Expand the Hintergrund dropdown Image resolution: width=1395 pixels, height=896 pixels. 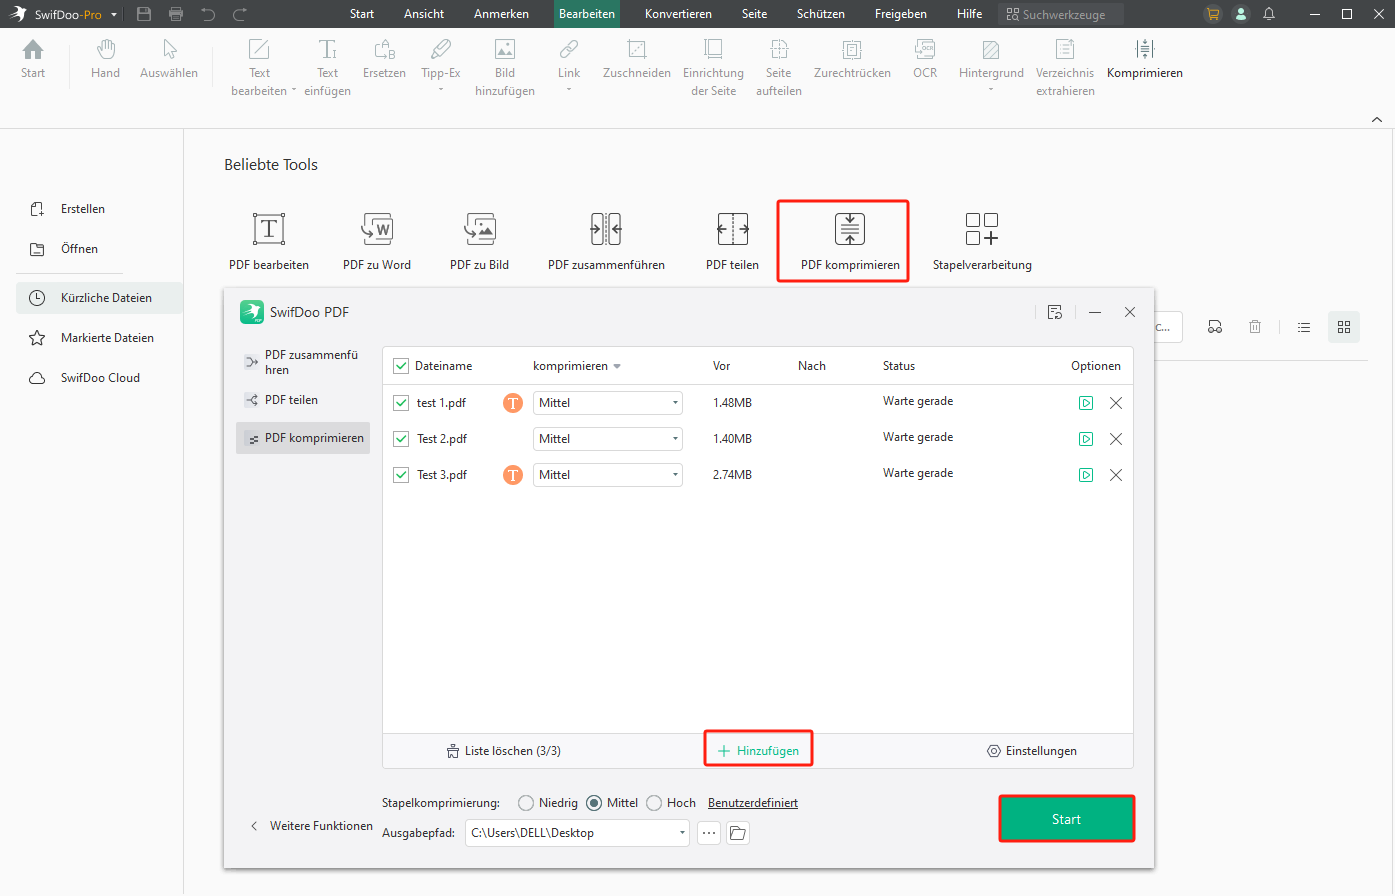991,90
